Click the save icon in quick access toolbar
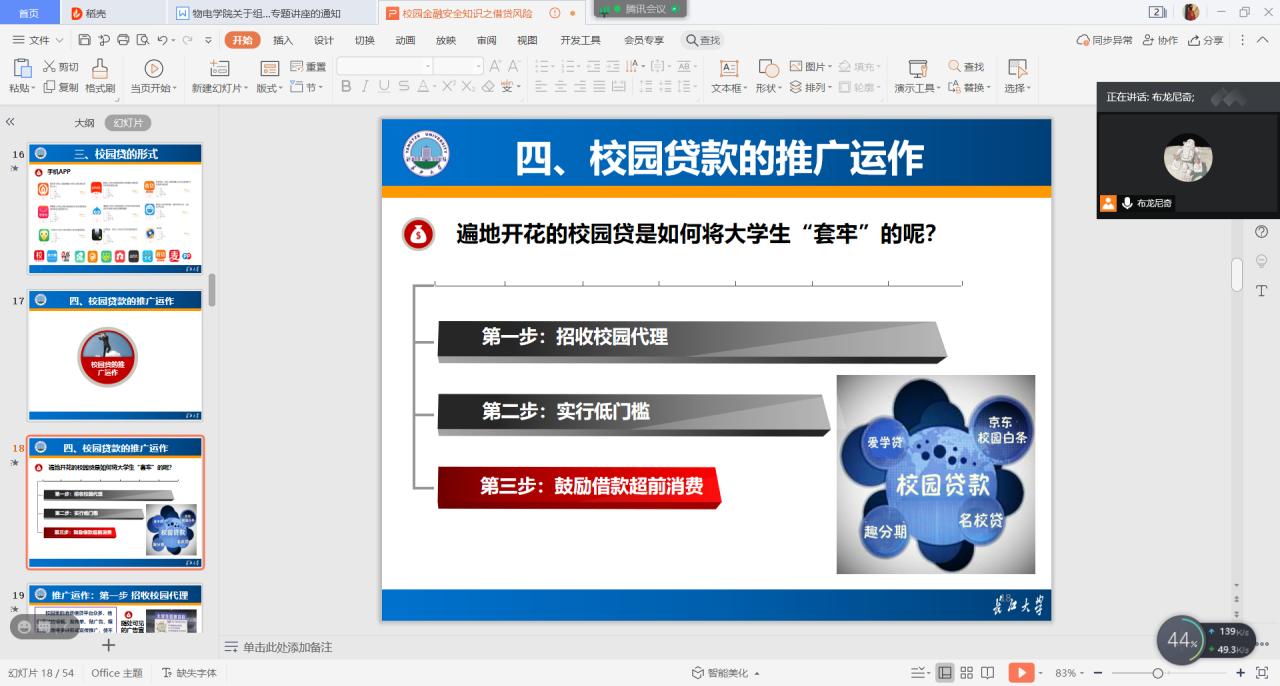Image resolution: width=1280 pixels, height=686 pixels. click(85, 40)
